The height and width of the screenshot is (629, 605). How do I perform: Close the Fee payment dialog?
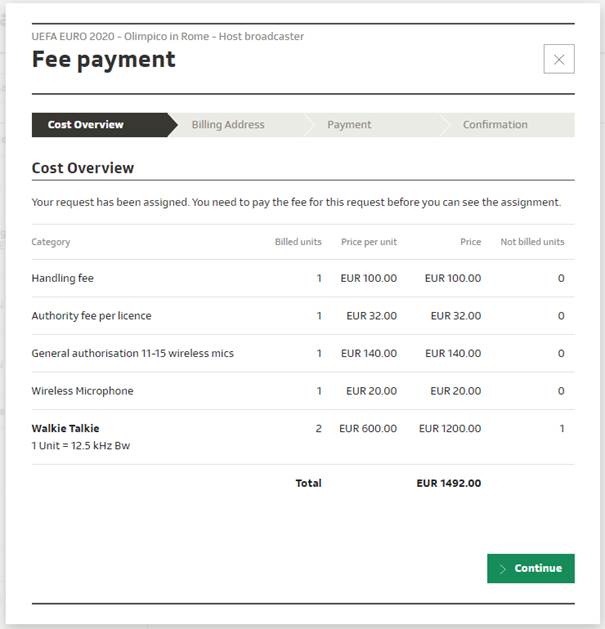coord(558,59)
